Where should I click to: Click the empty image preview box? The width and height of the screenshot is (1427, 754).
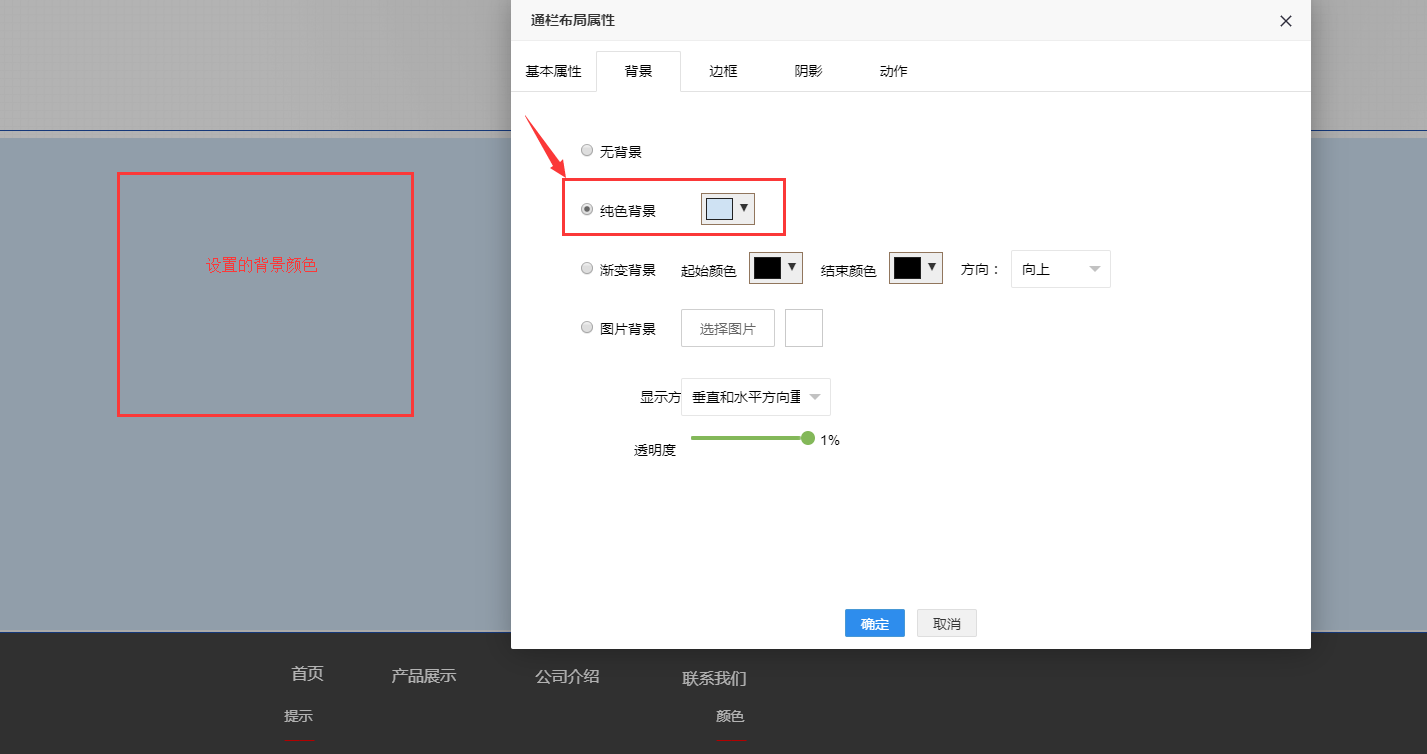point(803,328)
